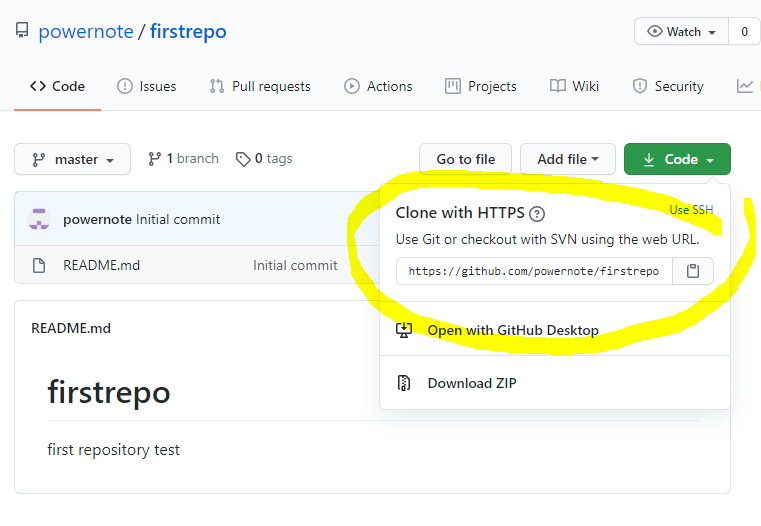Click the README.md panel header
The image size is (761, 526).
[x=71, y=329]
